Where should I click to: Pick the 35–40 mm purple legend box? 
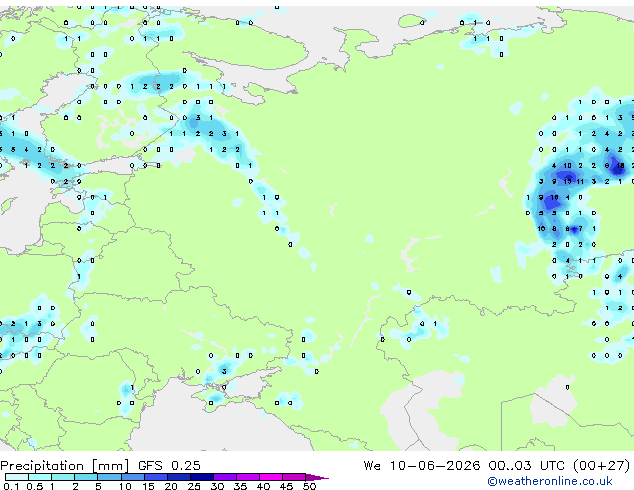click(248, 477)
